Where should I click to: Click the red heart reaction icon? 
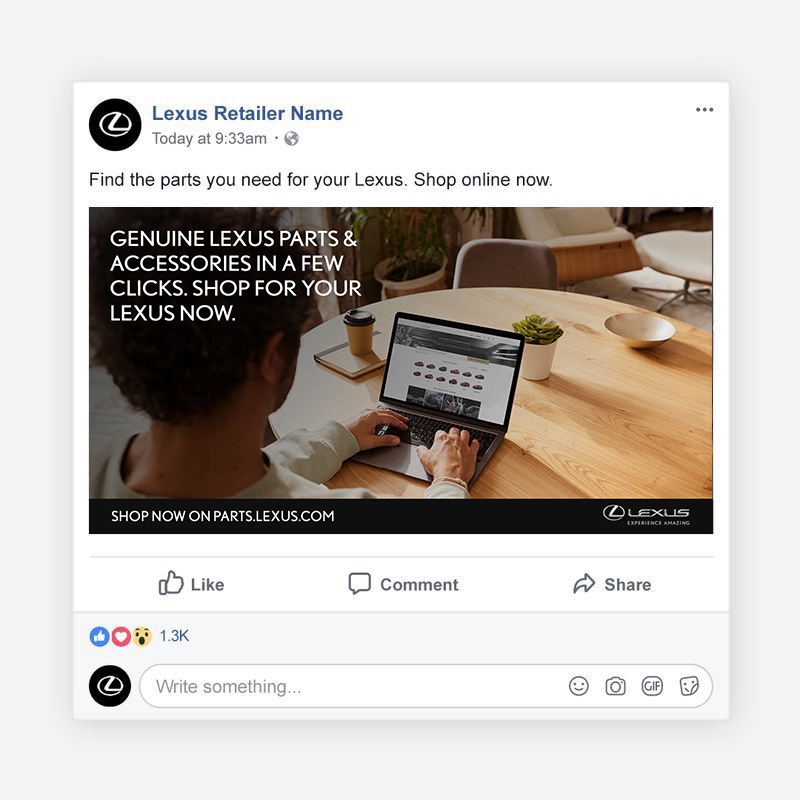(x=121, y=636)
